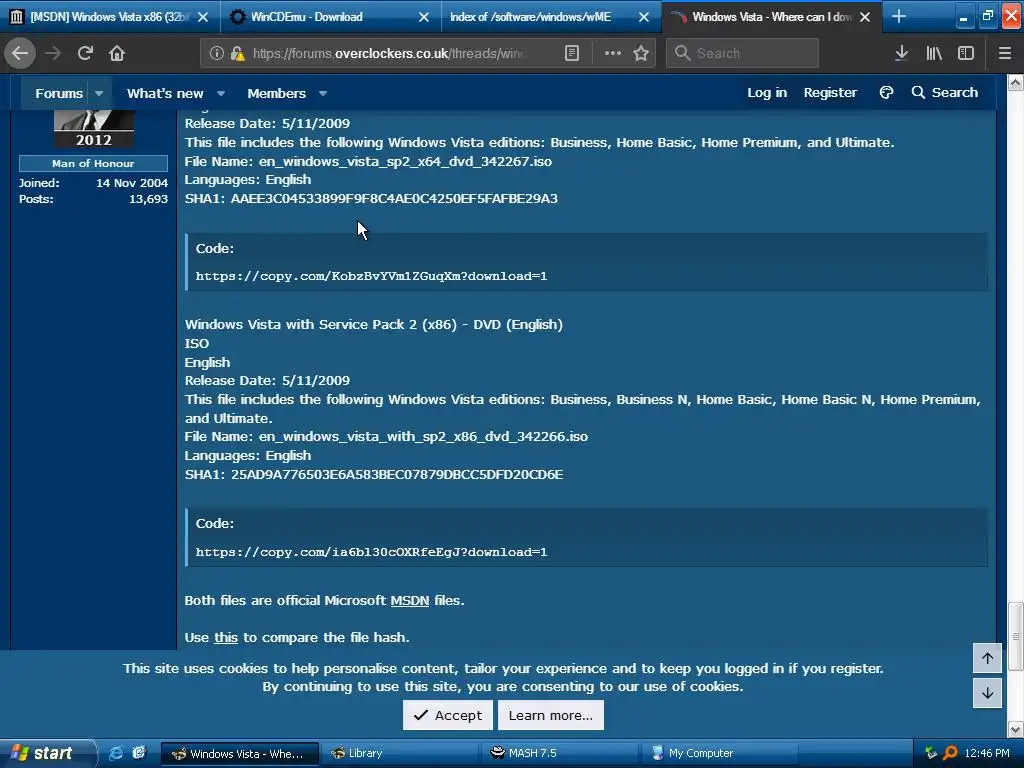Viewport: 1024px width, 768px height.
Task: Bookmark this page with the star icon
Action: [641, 53]
